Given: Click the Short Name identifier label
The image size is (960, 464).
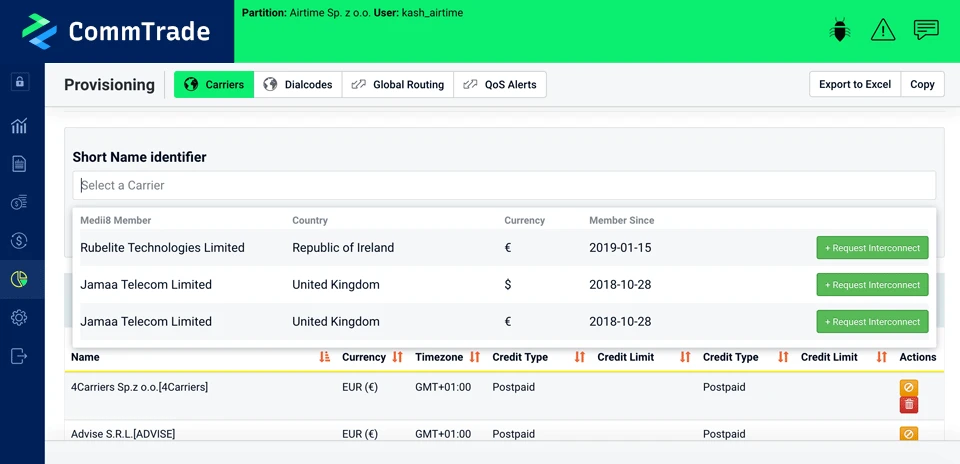Looking at the screenshot, I should click(x=140, y=157).
